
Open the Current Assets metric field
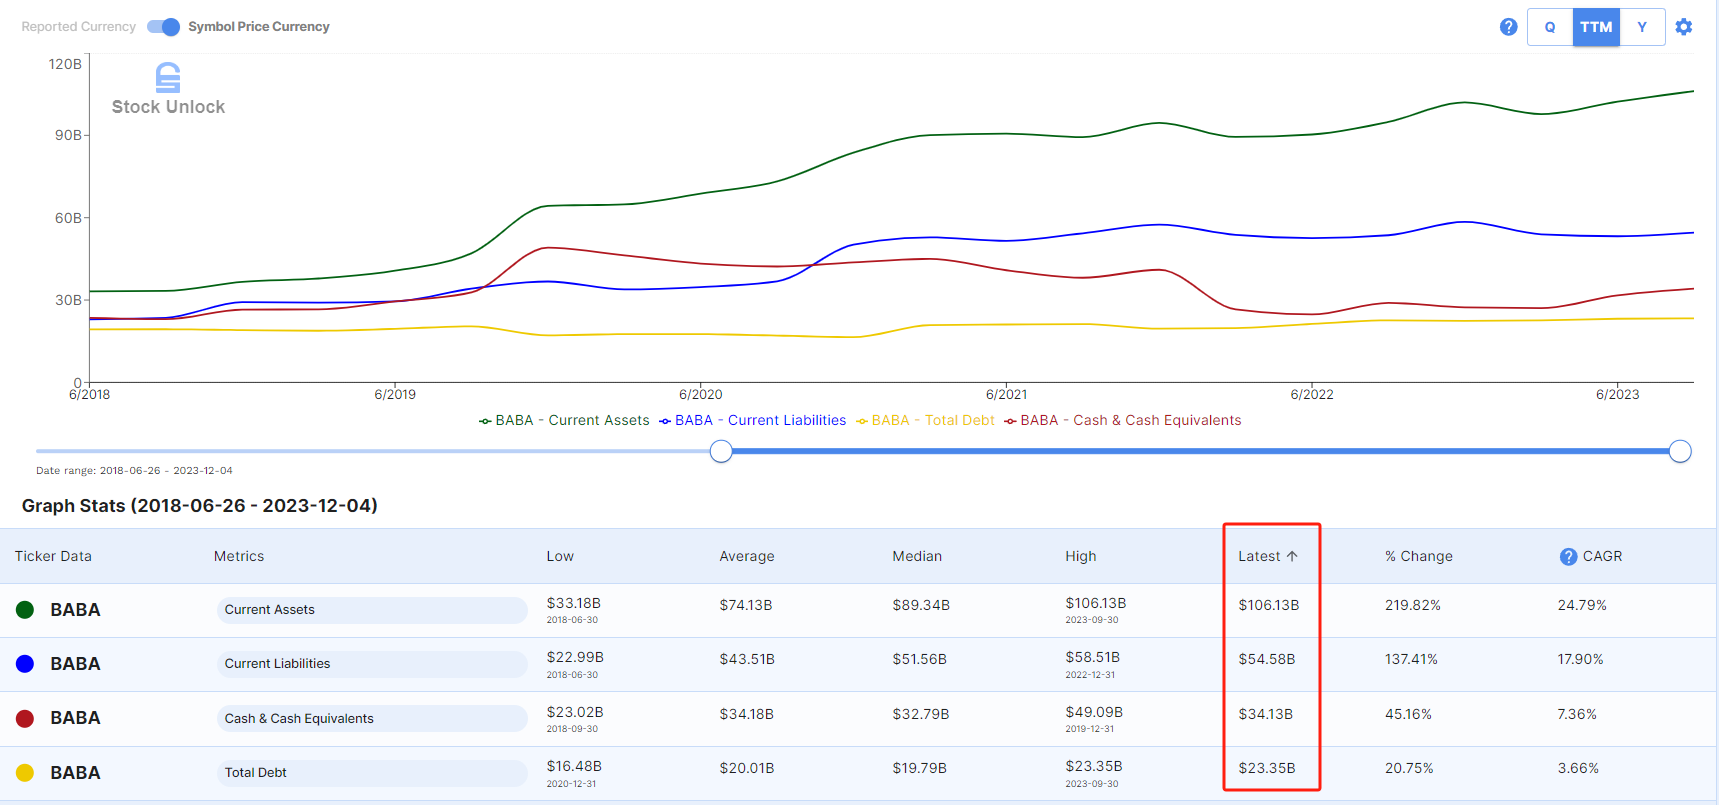[x=372, y=610]
